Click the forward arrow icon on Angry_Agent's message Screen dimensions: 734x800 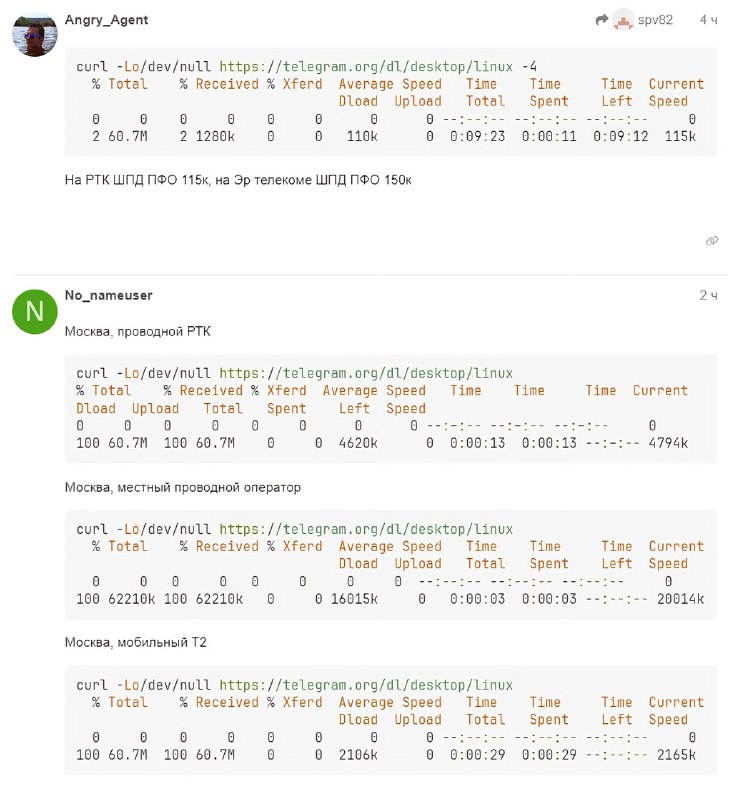[601, 18]
